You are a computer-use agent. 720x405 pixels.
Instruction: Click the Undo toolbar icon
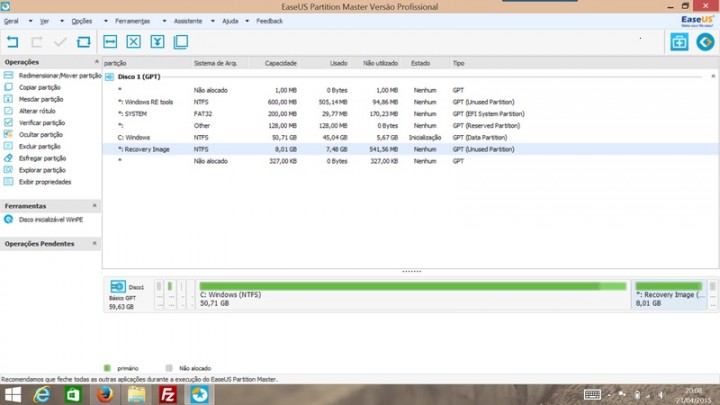12,42
